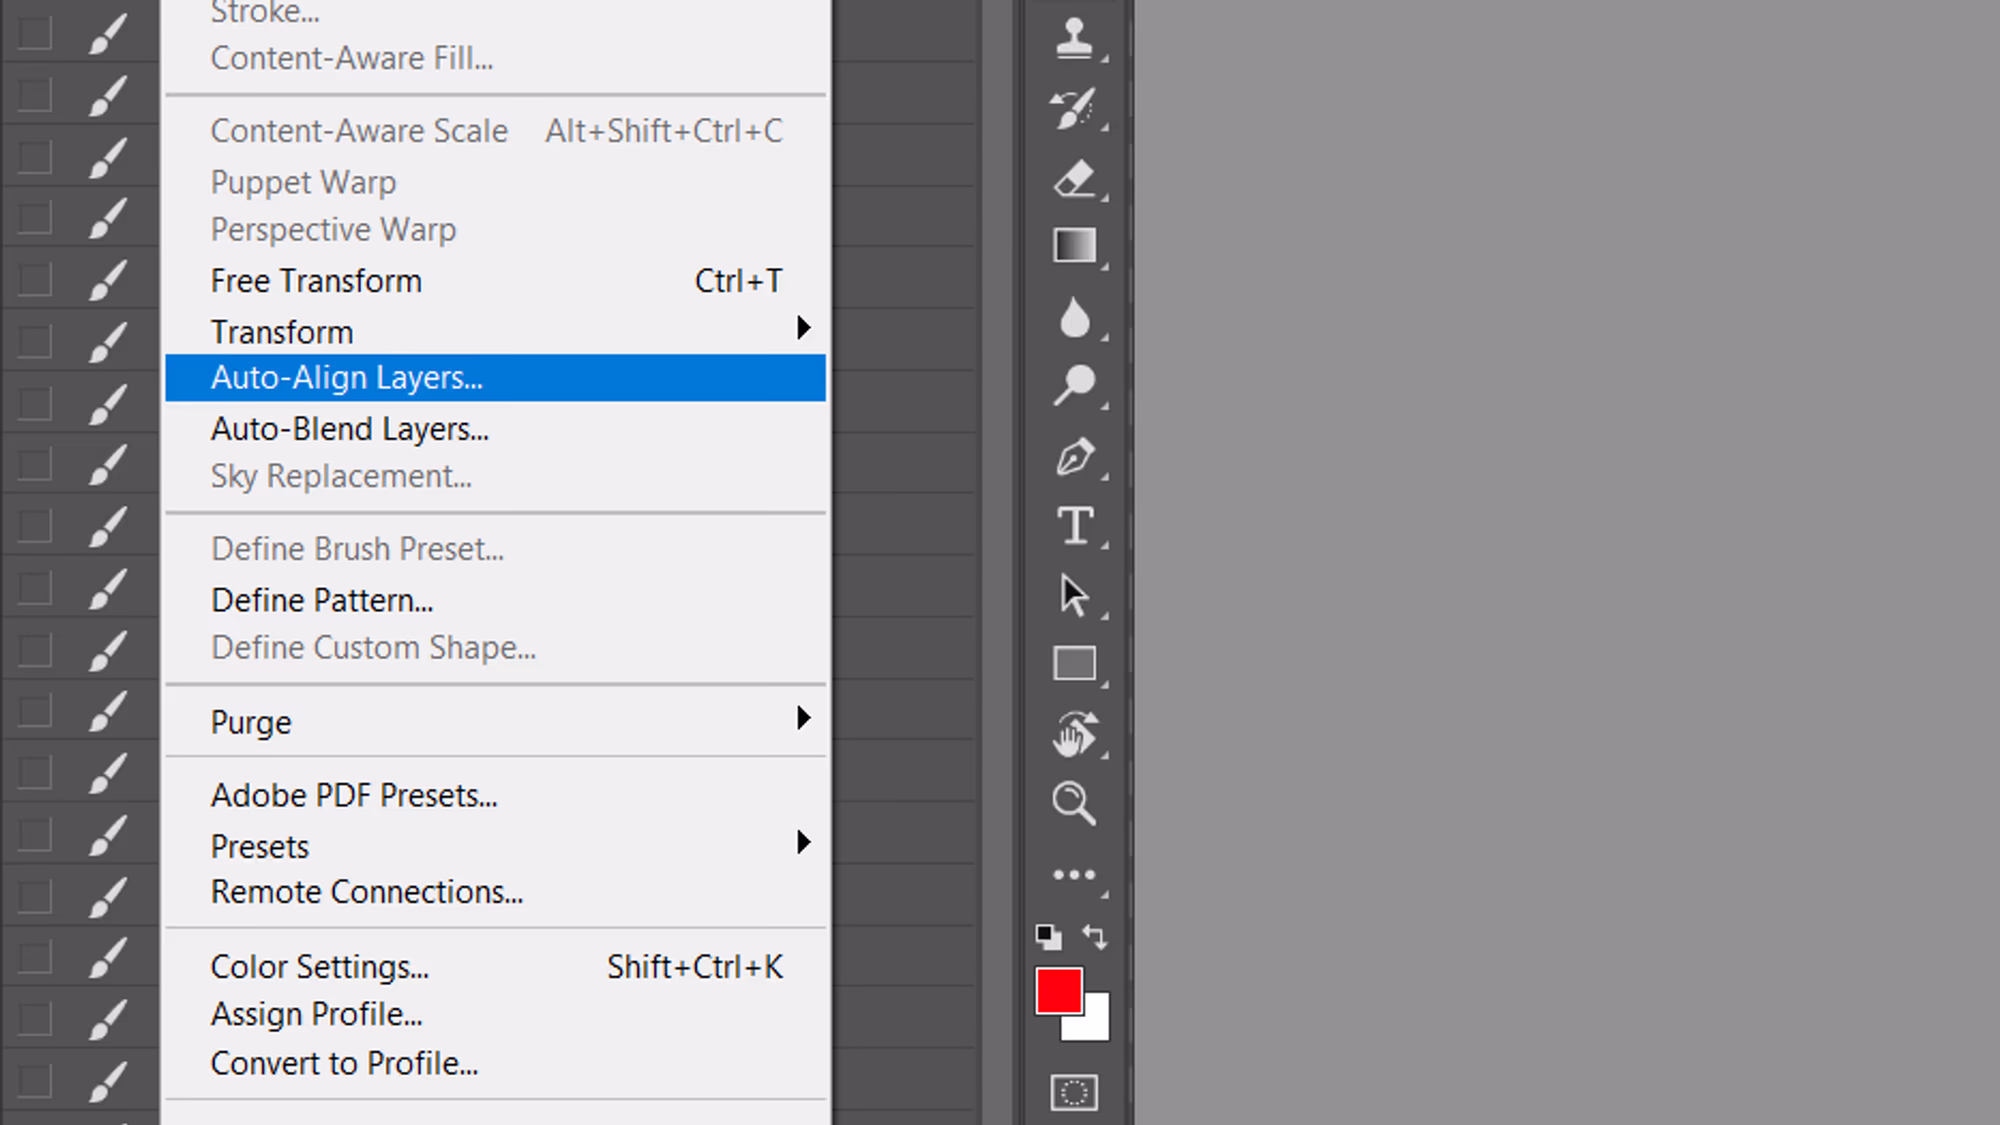Open the Edit Toolbar three-dots menu
The image size is (2000, 1125).
pos(1074,875)
